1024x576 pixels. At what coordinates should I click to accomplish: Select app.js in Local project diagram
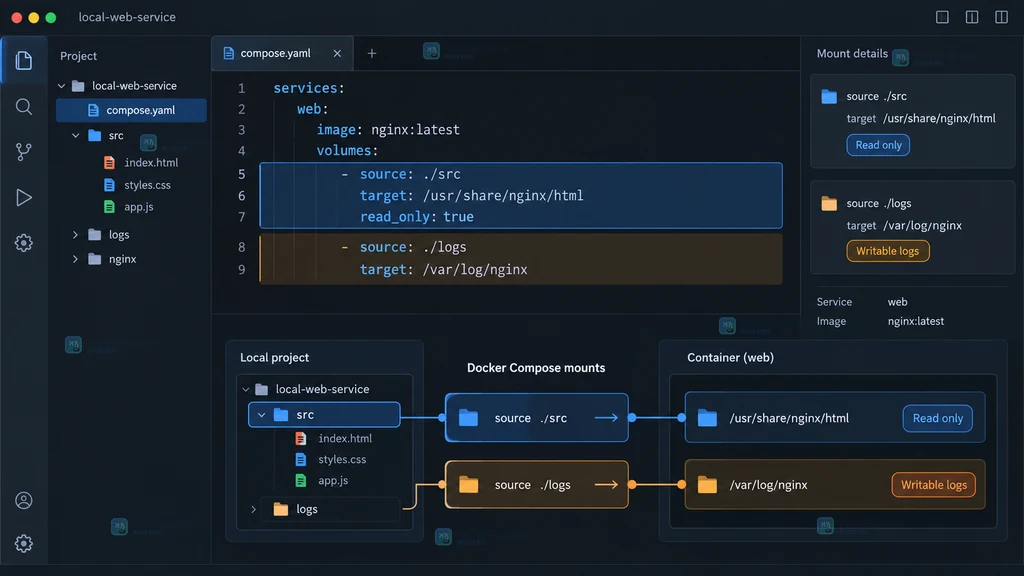point(321,480)
